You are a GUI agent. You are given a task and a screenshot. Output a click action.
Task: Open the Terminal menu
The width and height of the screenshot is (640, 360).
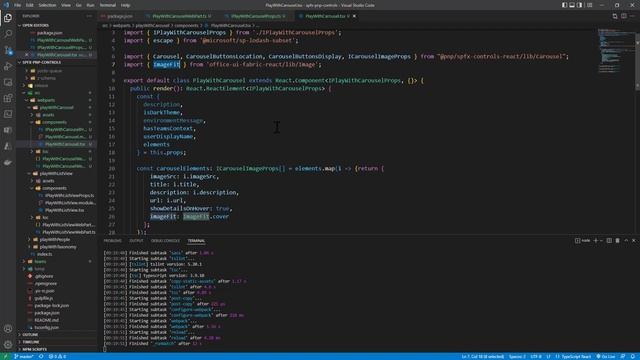pyautogui.click(x=107, y=5)
